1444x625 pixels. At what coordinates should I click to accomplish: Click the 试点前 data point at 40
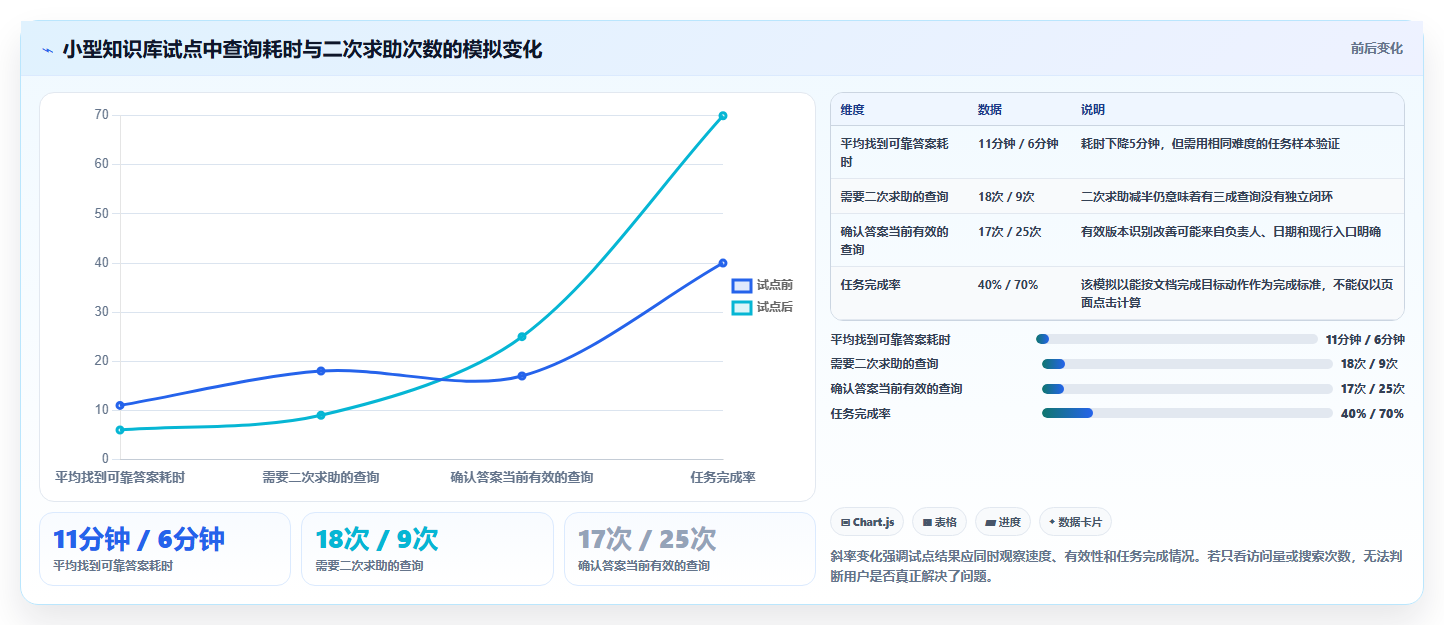pos(723,263)
